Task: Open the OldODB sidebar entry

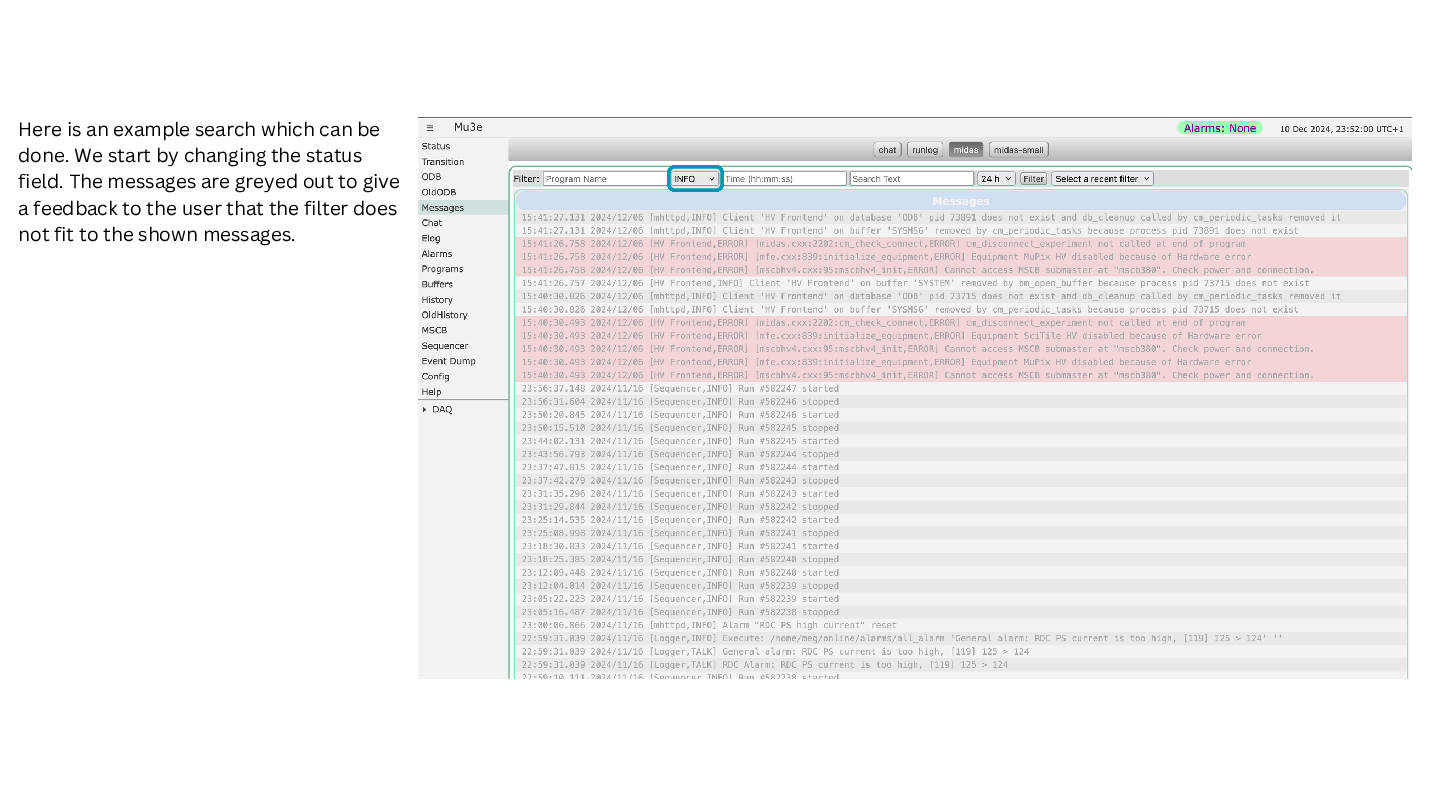Action: (x=438, y=192)
